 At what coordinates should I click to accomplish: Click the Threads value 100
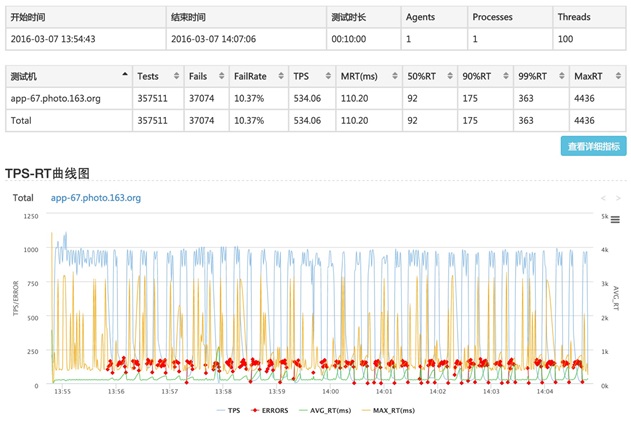pos(565,39)
